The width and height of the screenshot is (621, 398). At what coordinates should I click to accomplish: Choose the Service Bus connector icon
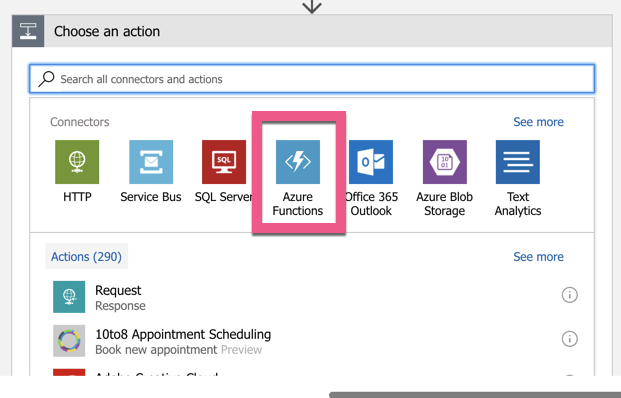(151, 162)
